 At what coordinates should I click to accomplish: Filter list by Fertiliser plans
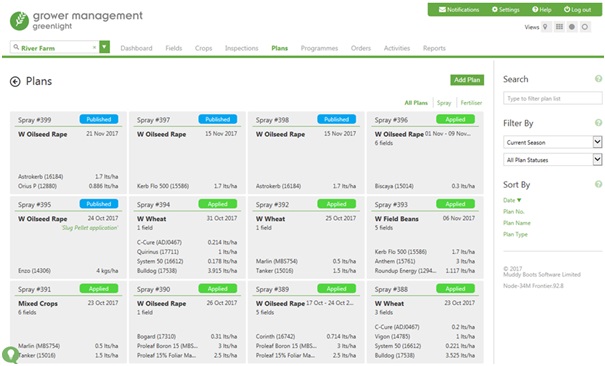[471, 103]
